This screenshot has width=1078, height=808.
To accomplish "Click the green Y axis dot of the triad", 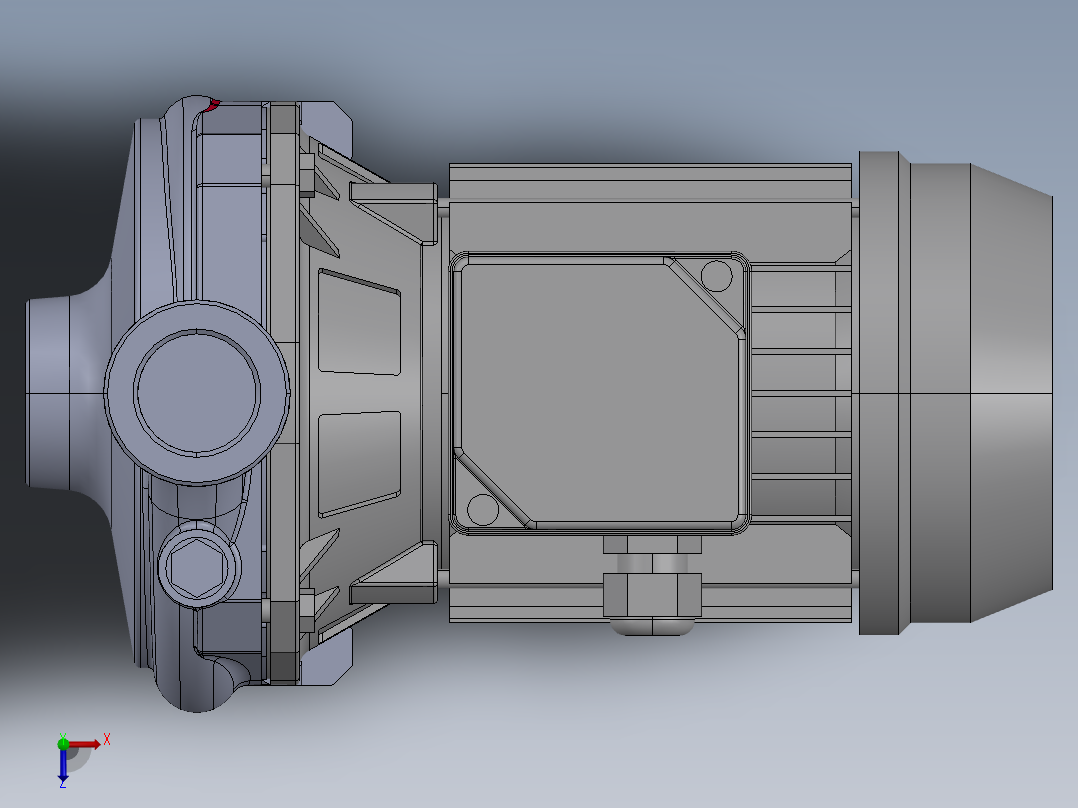I will [x=63, y=743].
